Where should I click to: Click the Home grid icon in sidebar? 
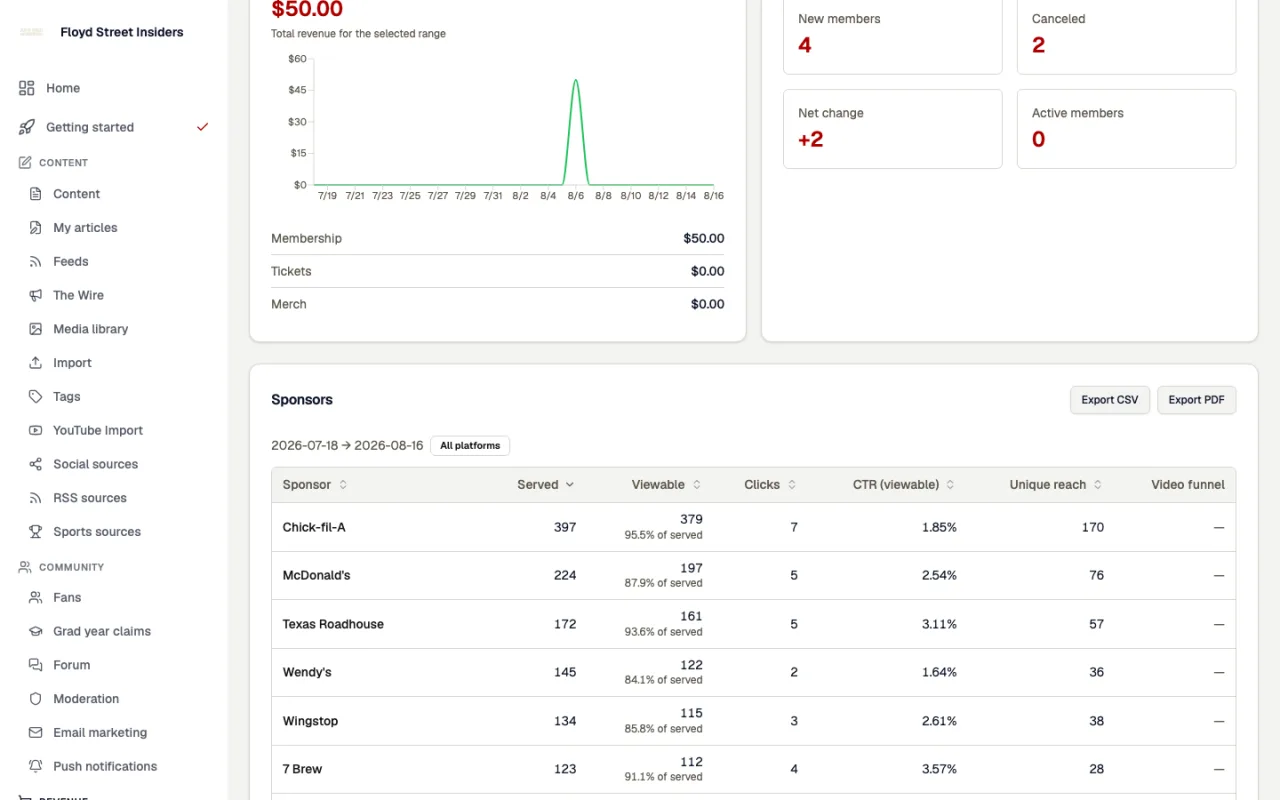(27, 88)
